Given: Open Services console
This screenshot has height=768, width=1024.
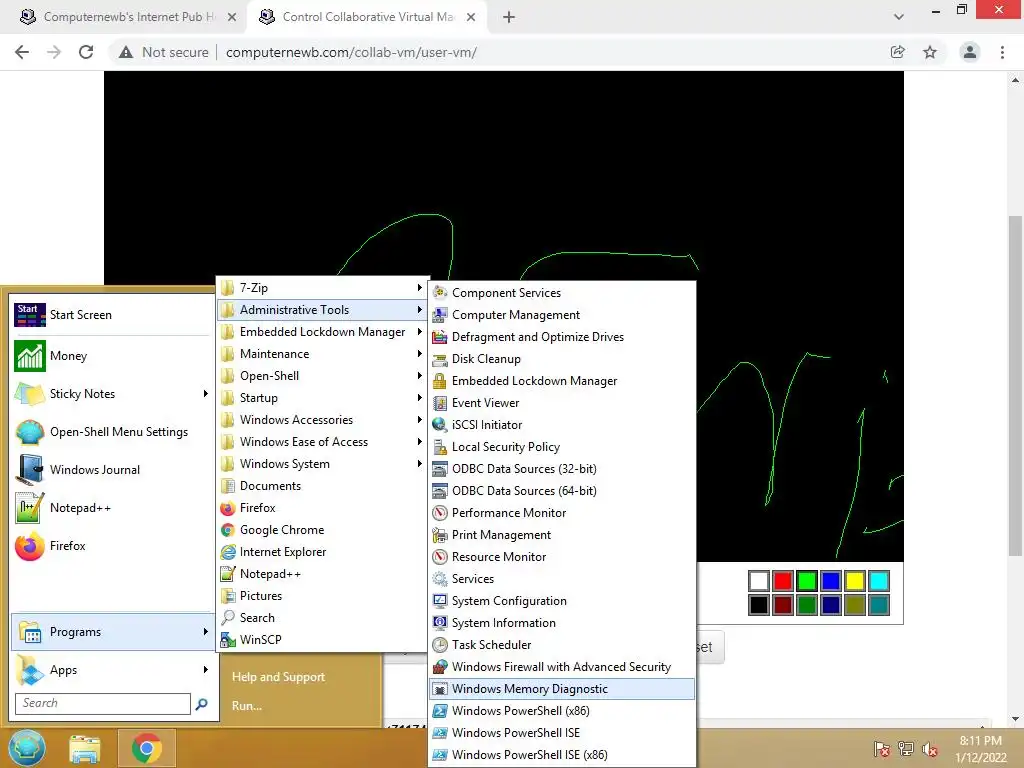Looking at the screenshot, I should coord(562,579).
